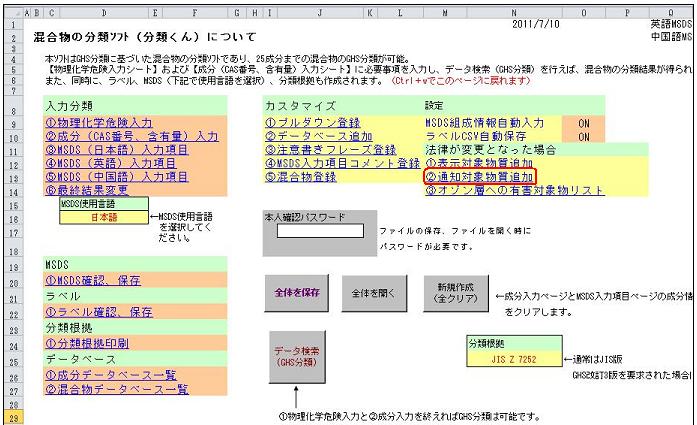Click the 本人確認パスワード input box
The image size is (697, 425).
[317, 231]
